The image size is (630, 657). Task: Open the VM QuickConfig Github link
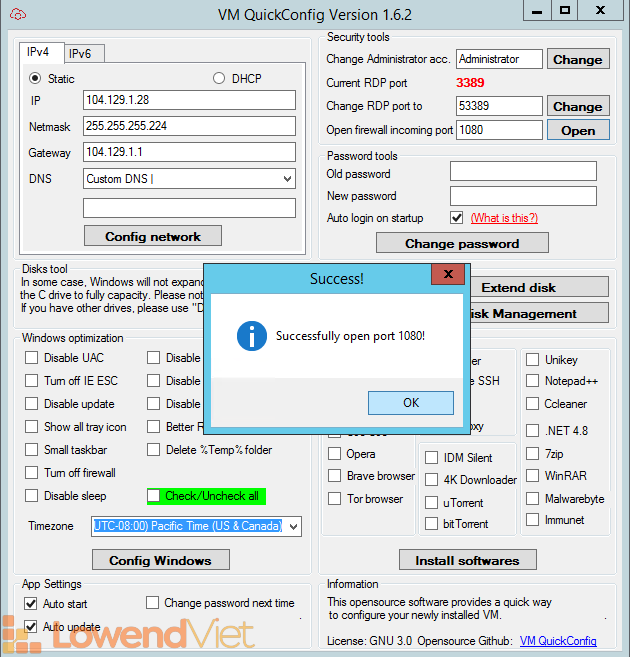coord(558,641)
